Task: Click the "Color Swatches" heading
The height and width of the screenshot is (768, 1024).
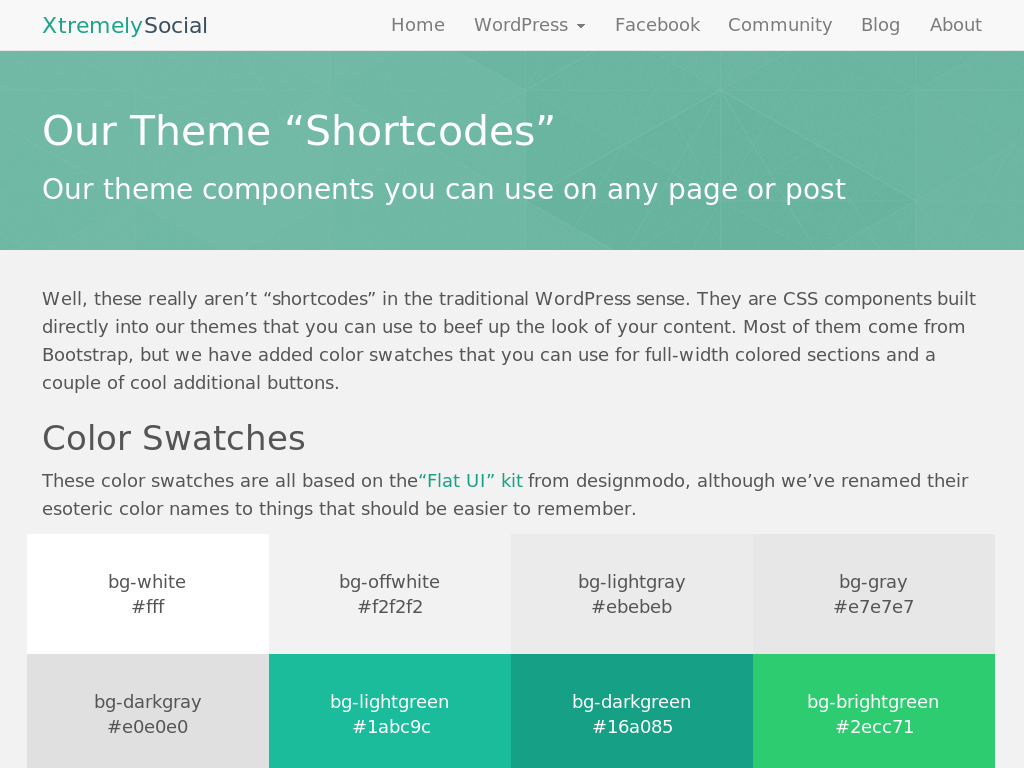Action: [174, 438]
